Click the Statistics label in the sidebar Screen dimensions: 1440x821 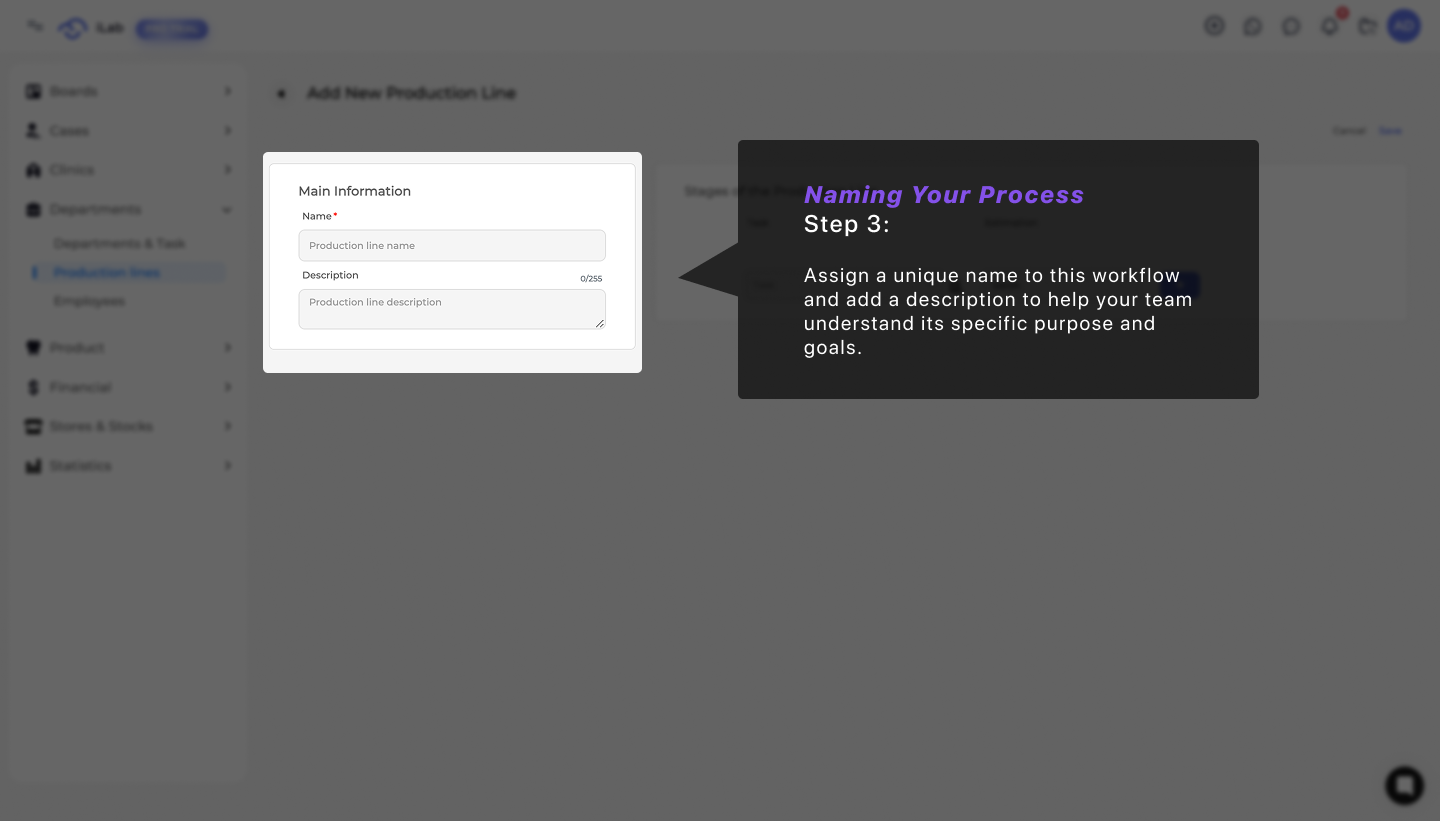point(81,466)
